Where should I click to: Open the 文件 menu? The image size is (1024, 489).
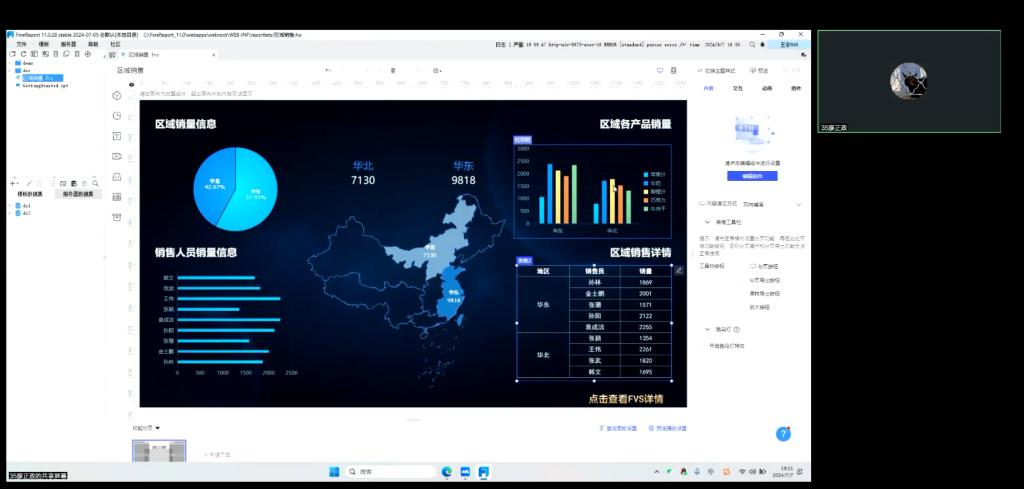coord(21,44)
